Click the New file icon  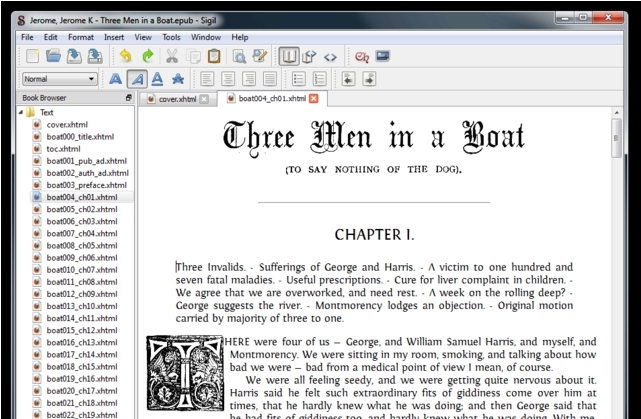point(31,56)
